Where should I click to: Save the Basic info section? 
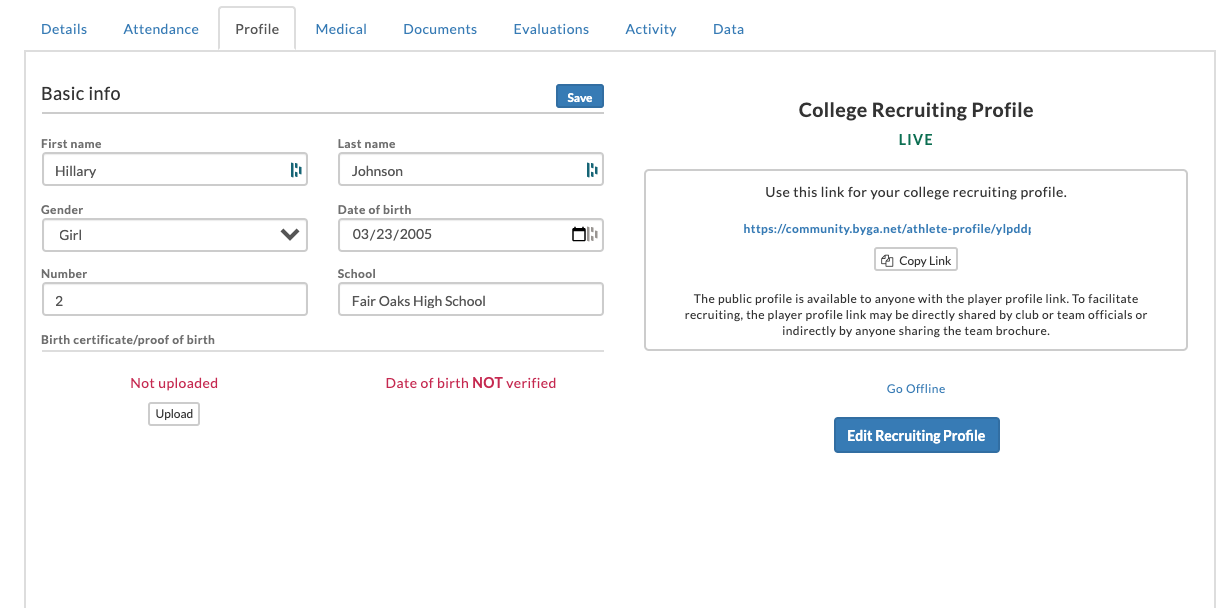click(x=580, y=97)
